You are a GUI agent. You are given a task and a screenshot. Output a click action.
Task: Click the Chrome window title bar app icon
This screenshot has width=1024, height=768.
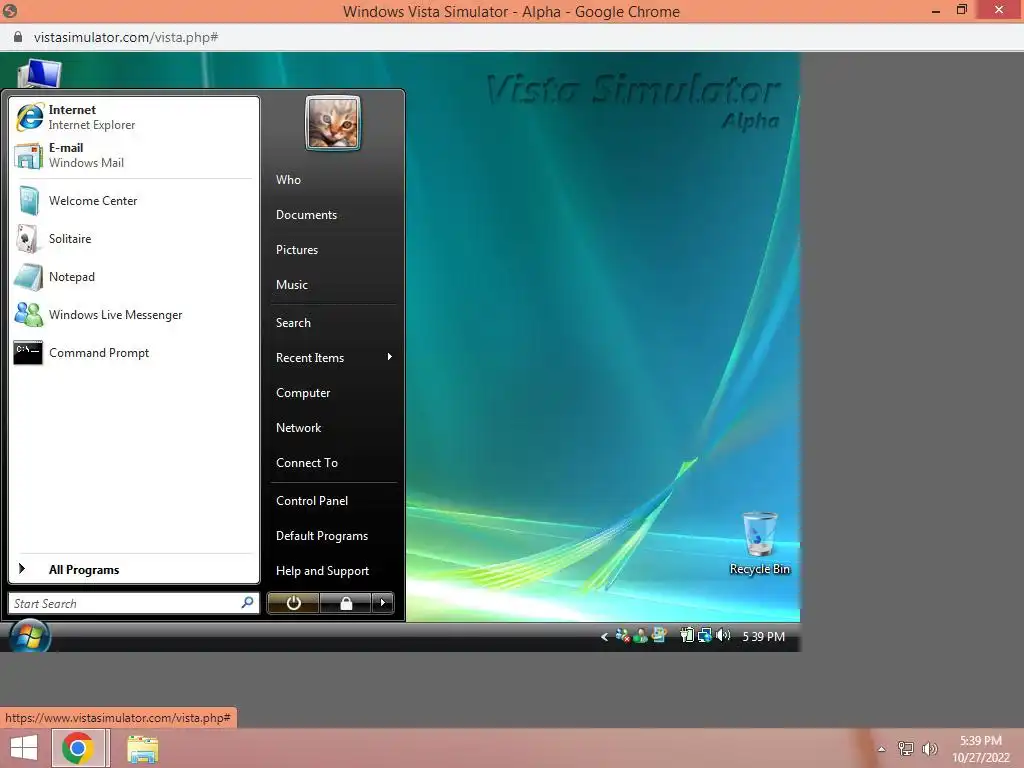pyautogui.click(x=10, y=11)
